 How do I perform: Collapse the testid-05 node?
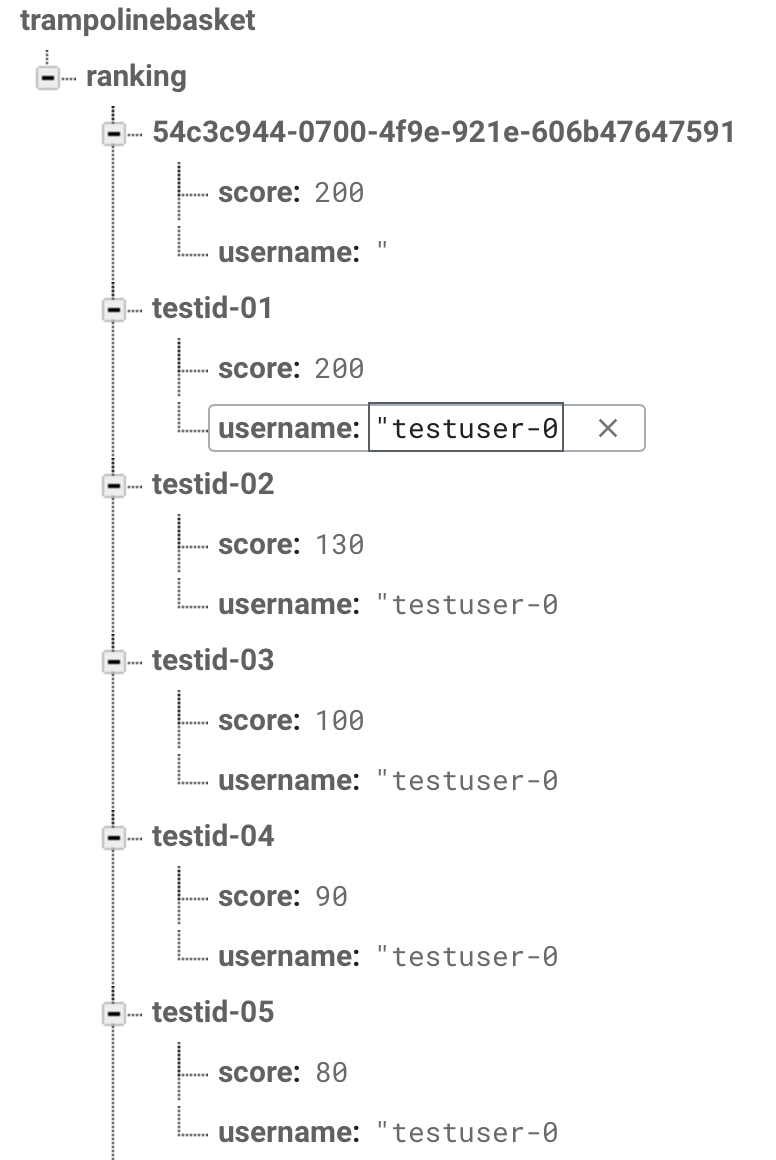(x=114, y=1014)
